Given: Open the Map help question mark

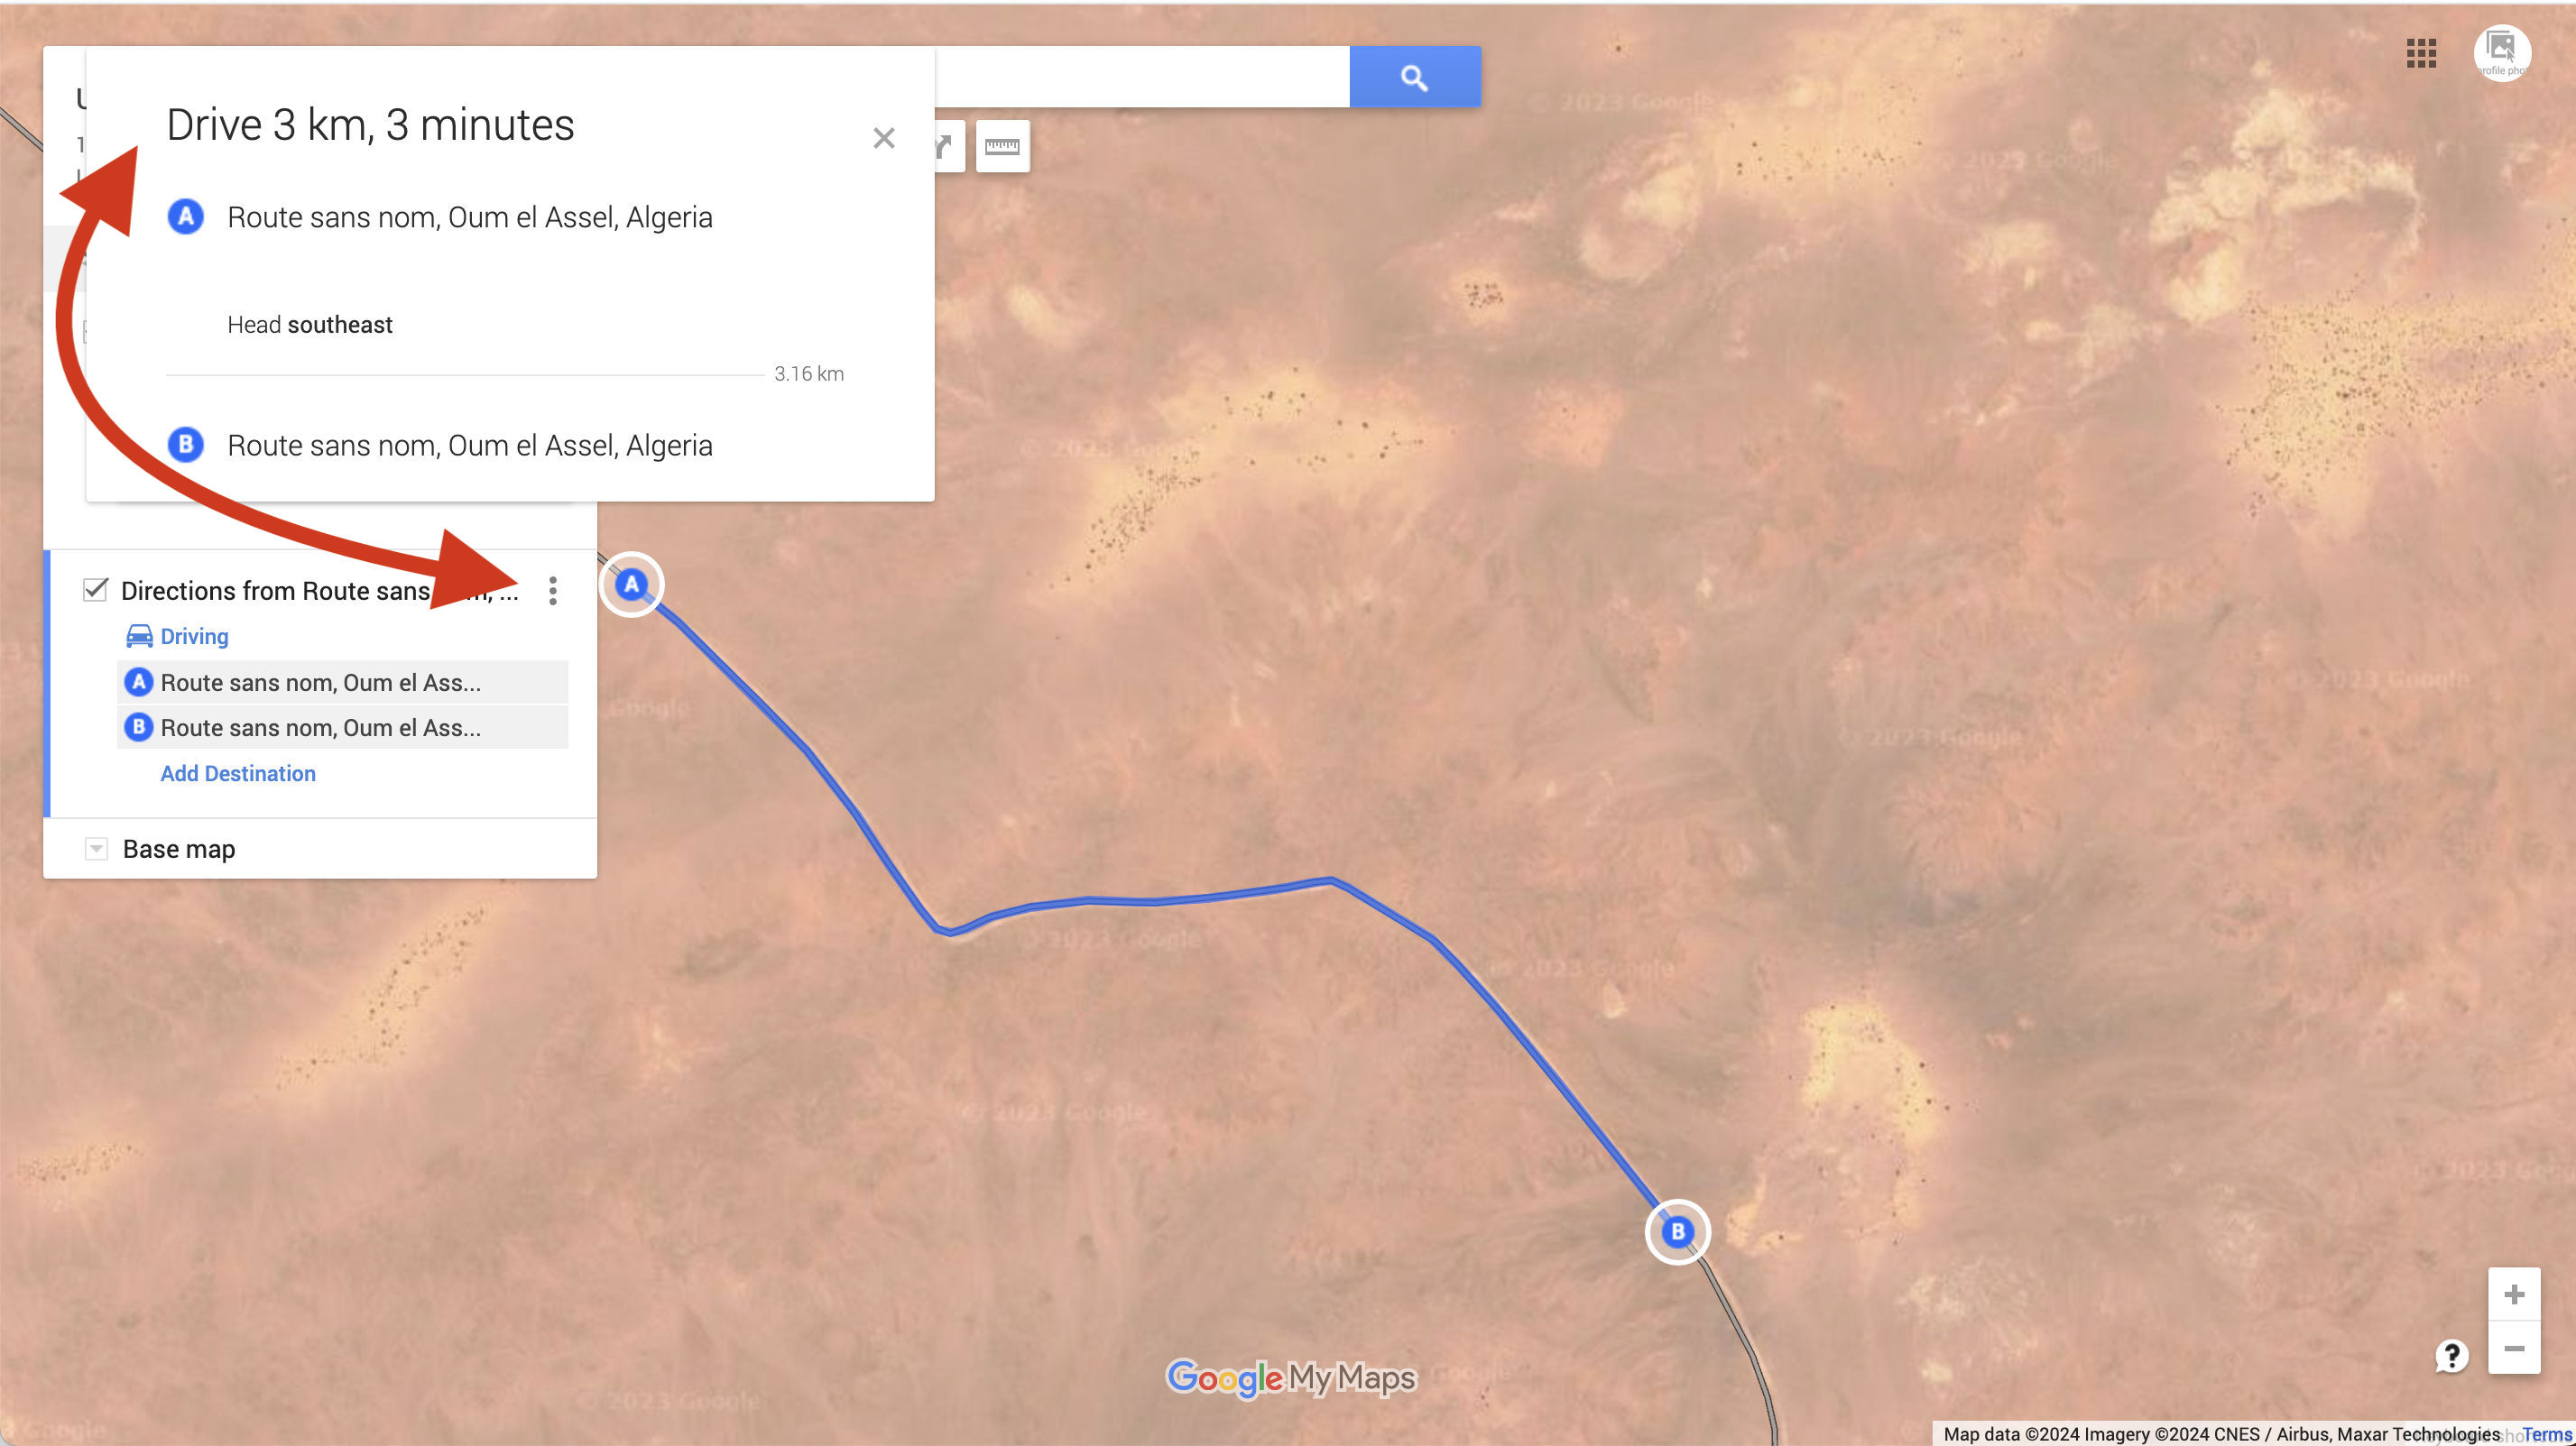Looking at the screenshot, I should pos(2451,1356).
